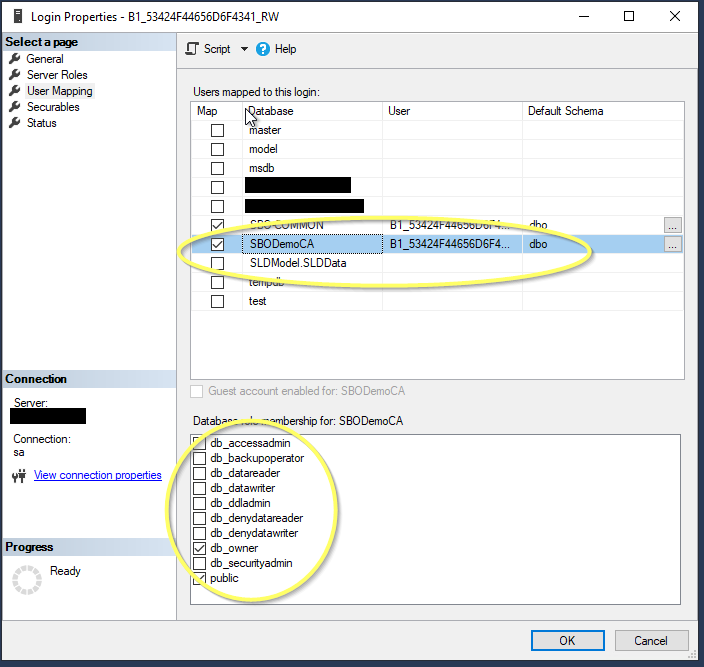Select the User Mapping page
The height and width of the screenshot is (667, 704).
pos(60,91)
